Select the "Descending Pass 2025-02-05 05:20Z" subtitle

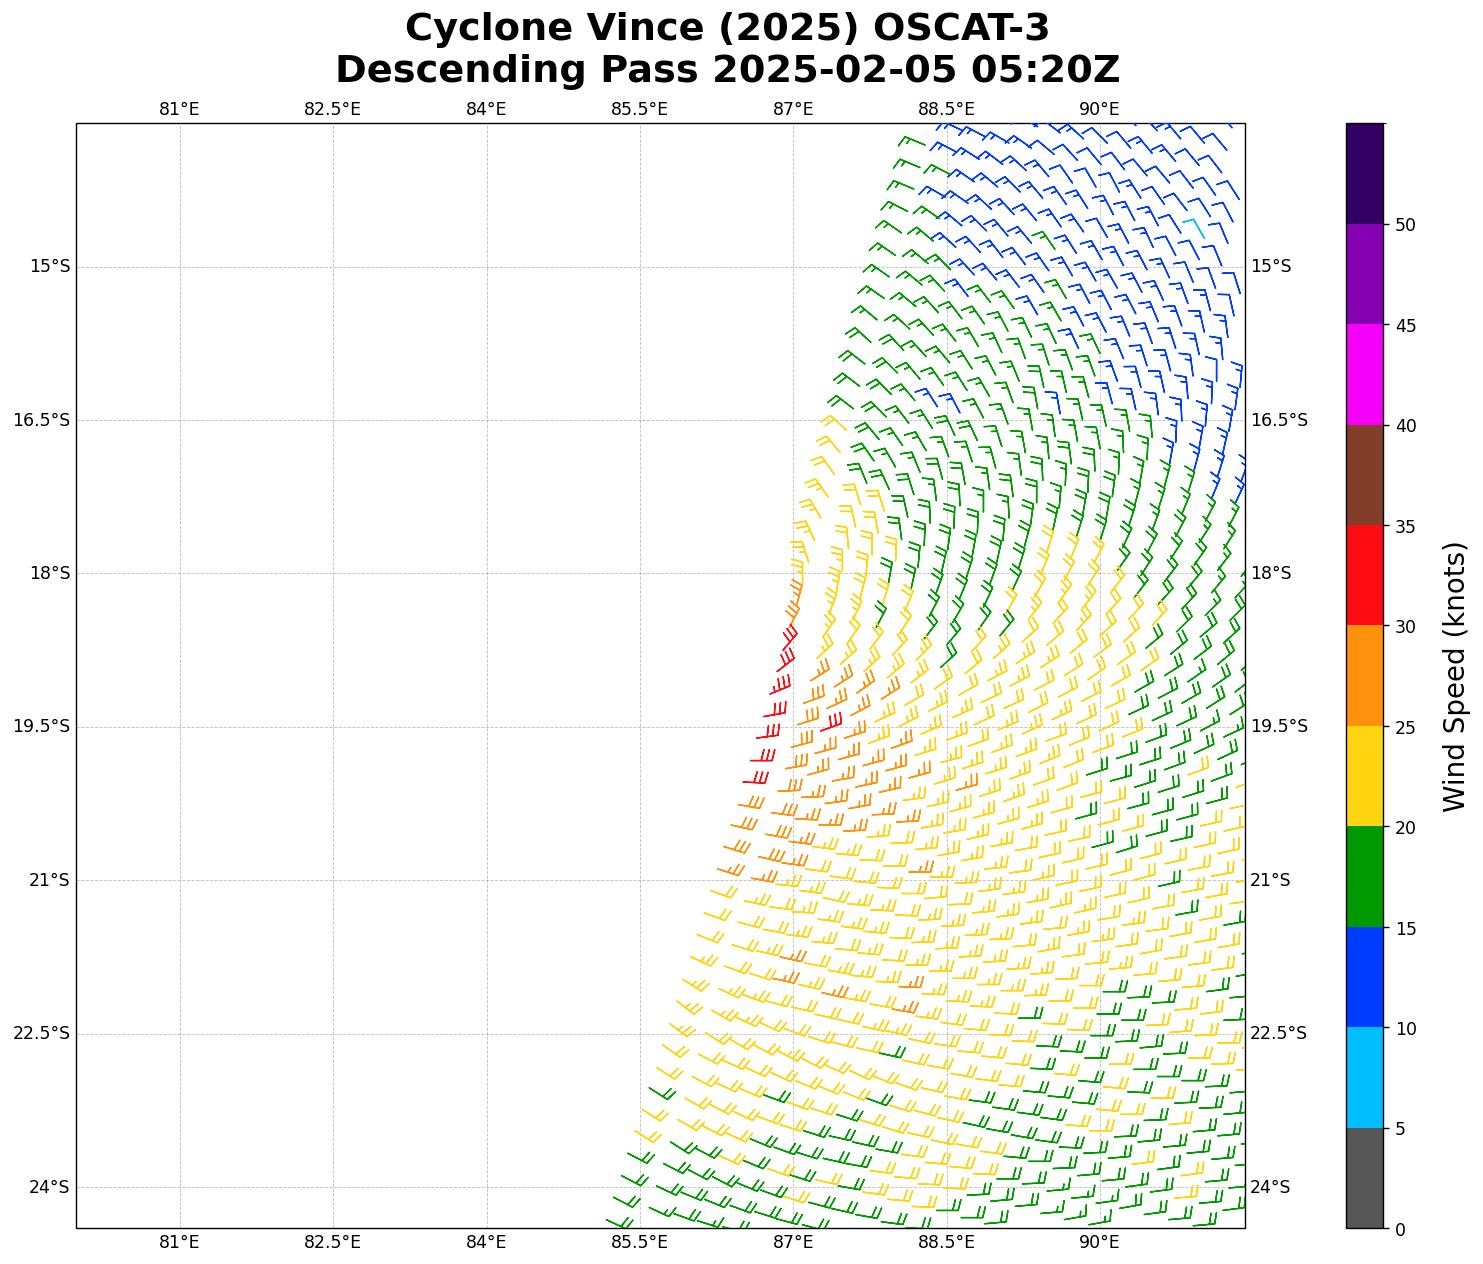pyautogui.click(x=727, y=70)
